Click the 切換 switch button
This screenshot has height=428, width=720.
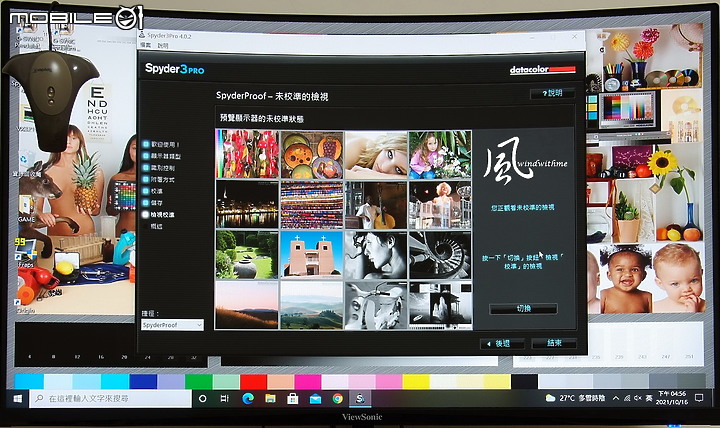click(x=523, y=309)
